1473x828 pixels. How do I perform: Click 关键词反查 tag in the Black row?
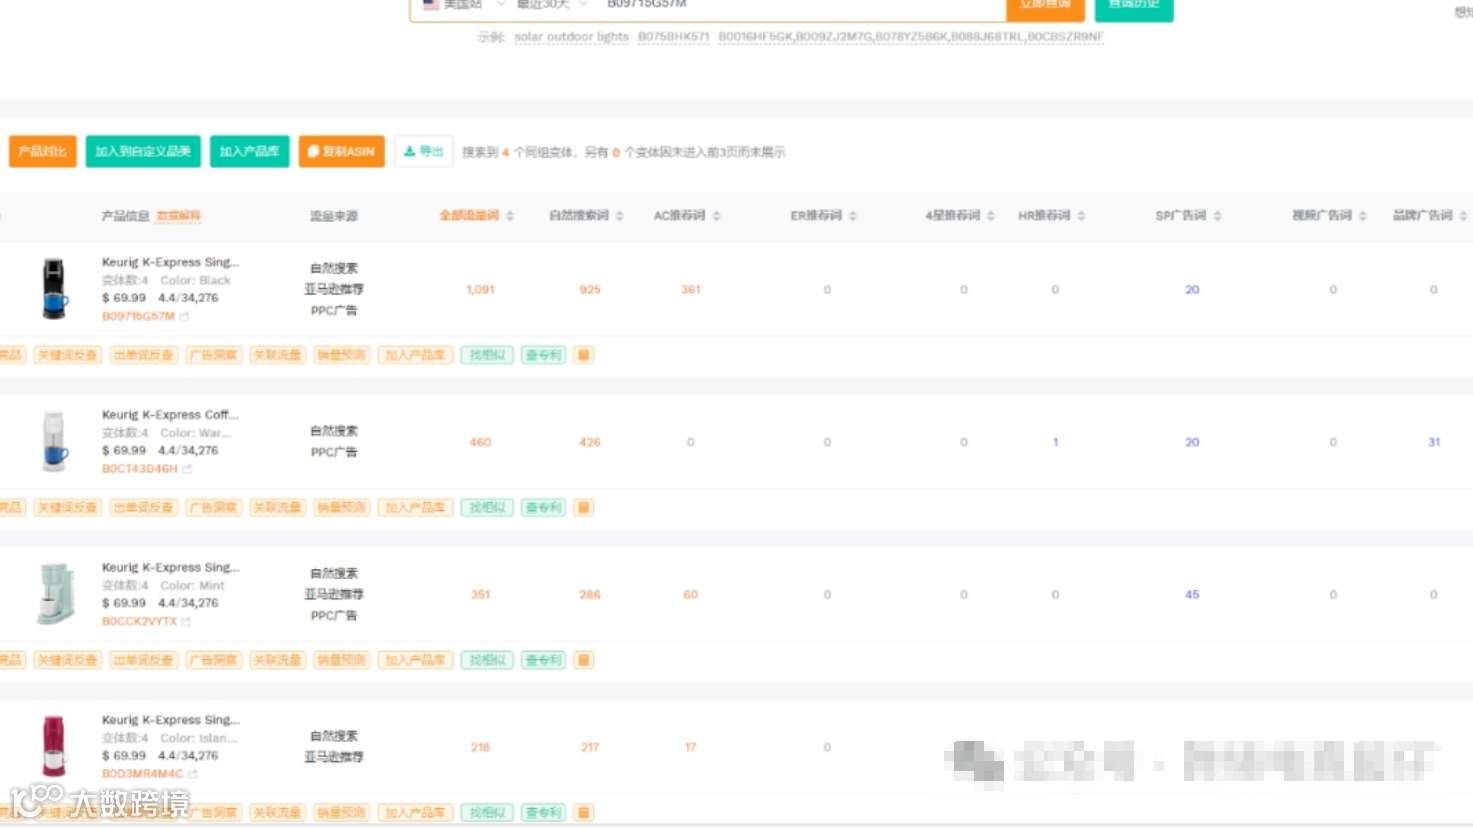pos(67,355)
